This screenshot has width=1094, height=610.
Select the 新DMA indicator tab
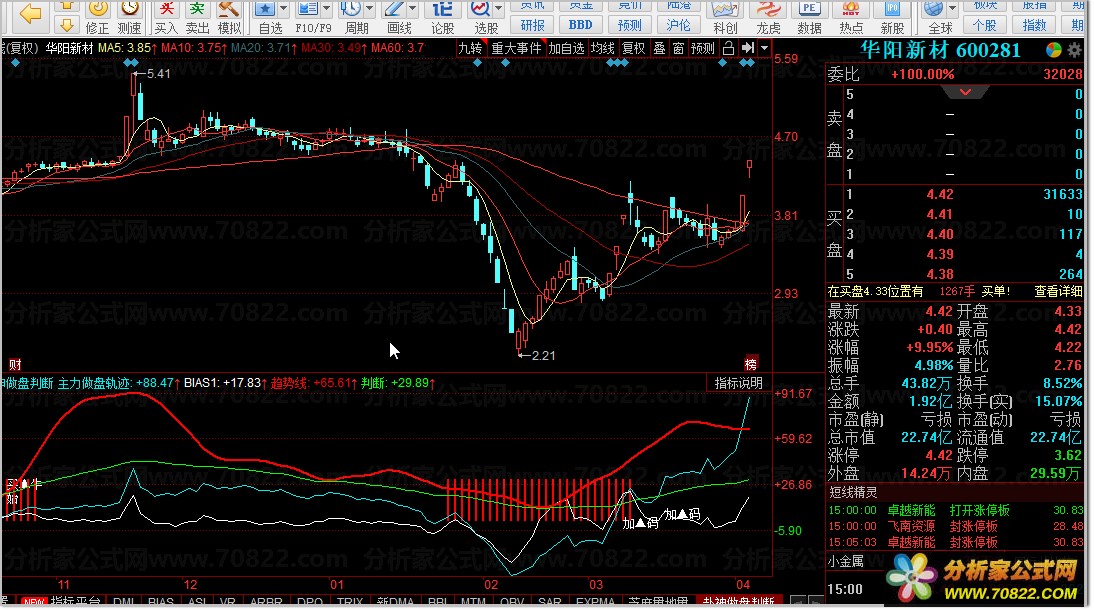(396, 602)
